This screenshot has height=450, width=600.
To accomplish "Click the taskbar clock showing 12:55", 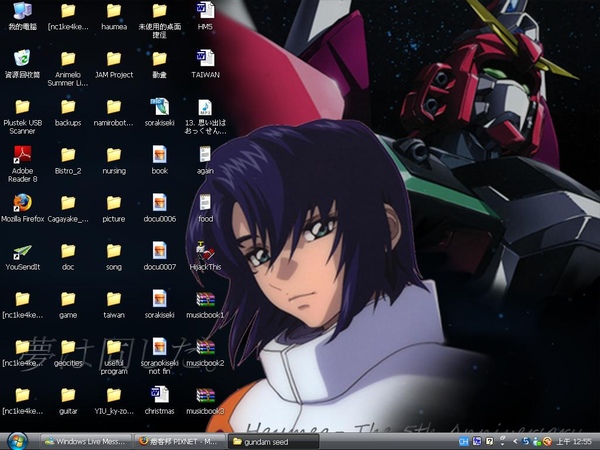I will tap(574, 442).
